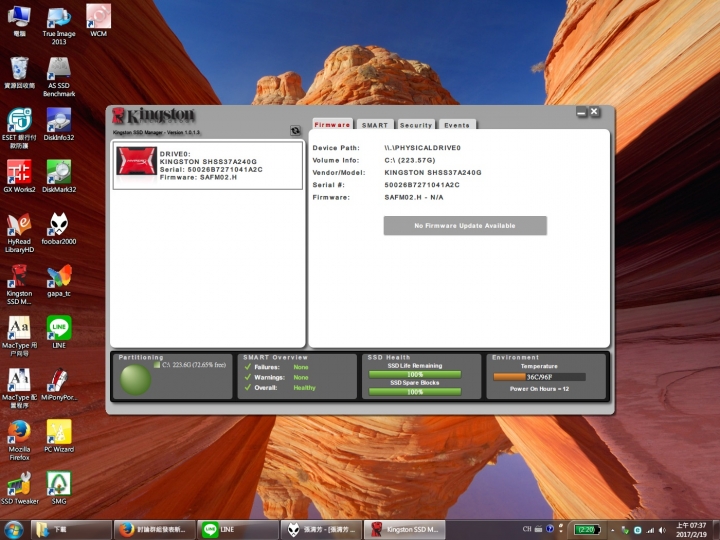This screenshot has height=540, width=720.
Task: Launch Mozilla Firefox desktop shortcut
Action: [x=19, y=440]
